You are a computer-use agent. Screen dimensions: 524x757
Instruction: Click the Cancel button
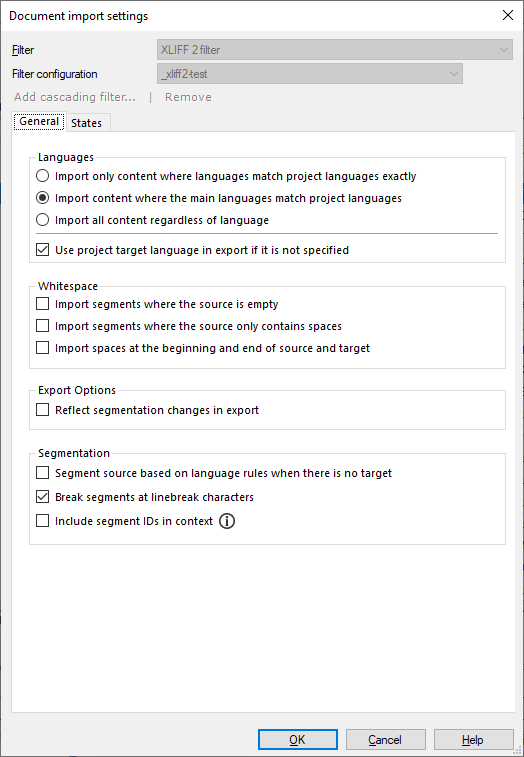click(x=385, y=740)
